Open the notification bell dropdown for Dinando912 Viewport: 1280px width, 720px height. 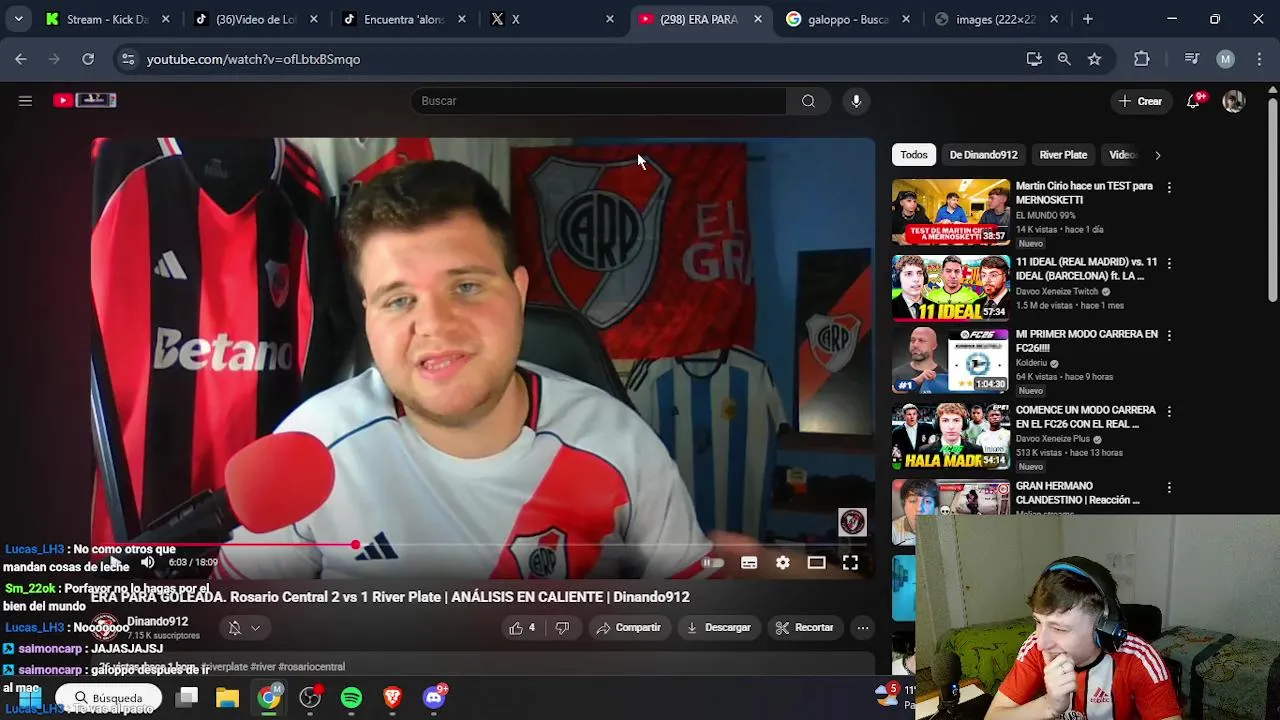pos(243,628)
